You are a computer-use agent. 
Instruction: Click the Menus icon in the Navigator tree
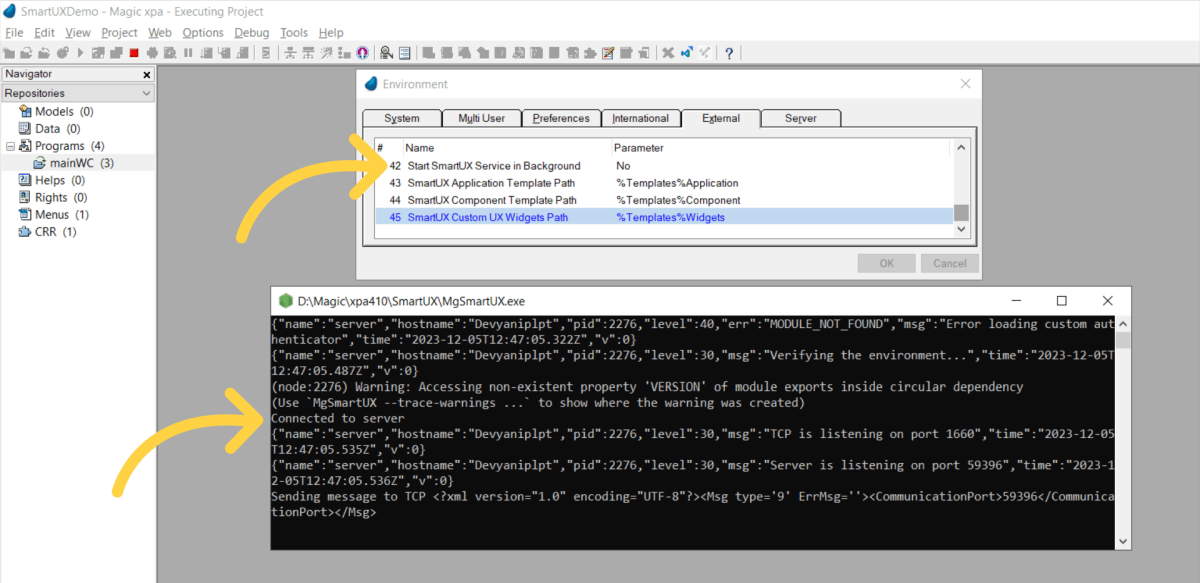[22, 214]
